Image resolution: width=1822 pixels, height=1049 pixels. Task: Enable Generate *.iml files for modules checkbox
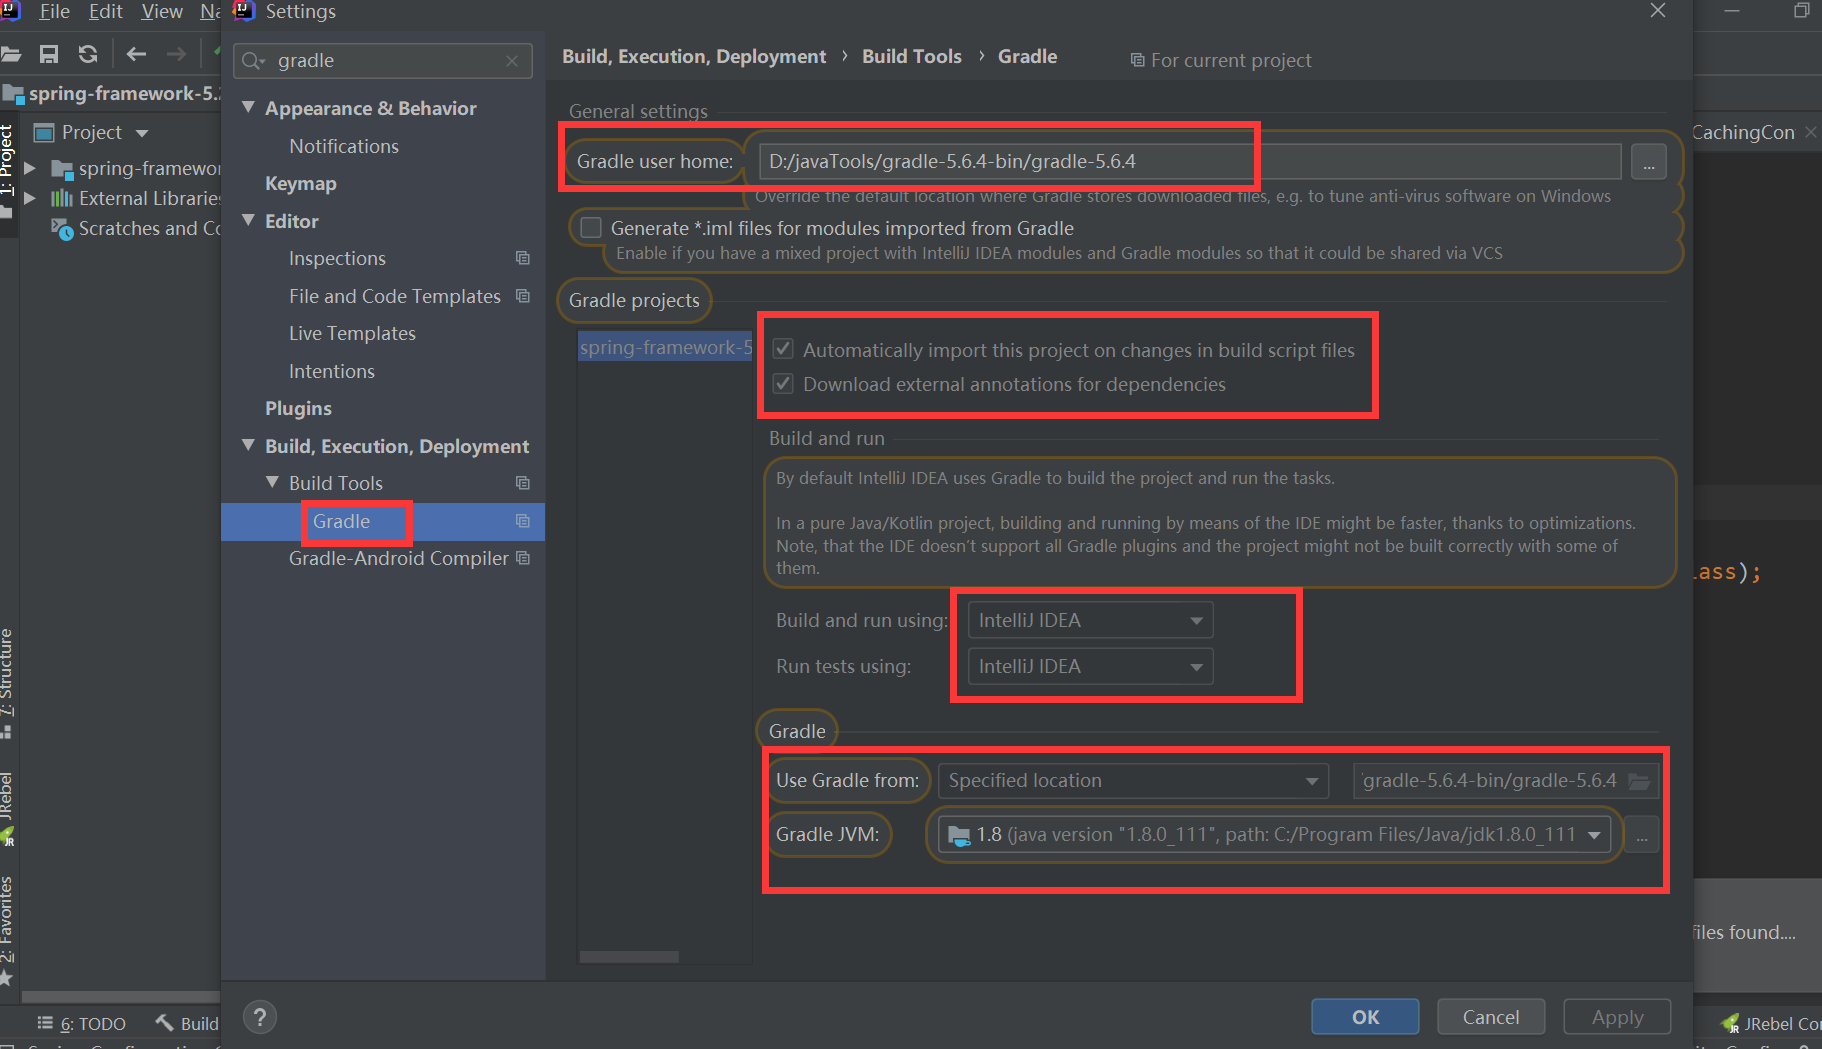click(591, 228)
